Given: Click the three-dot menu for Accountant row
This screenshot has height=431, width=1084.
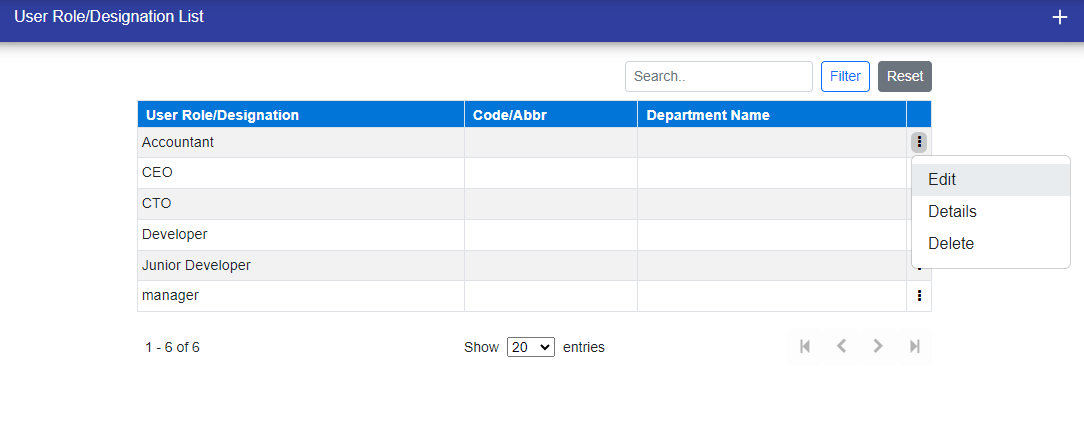Looking at the screenshot, I should [919, 142].
